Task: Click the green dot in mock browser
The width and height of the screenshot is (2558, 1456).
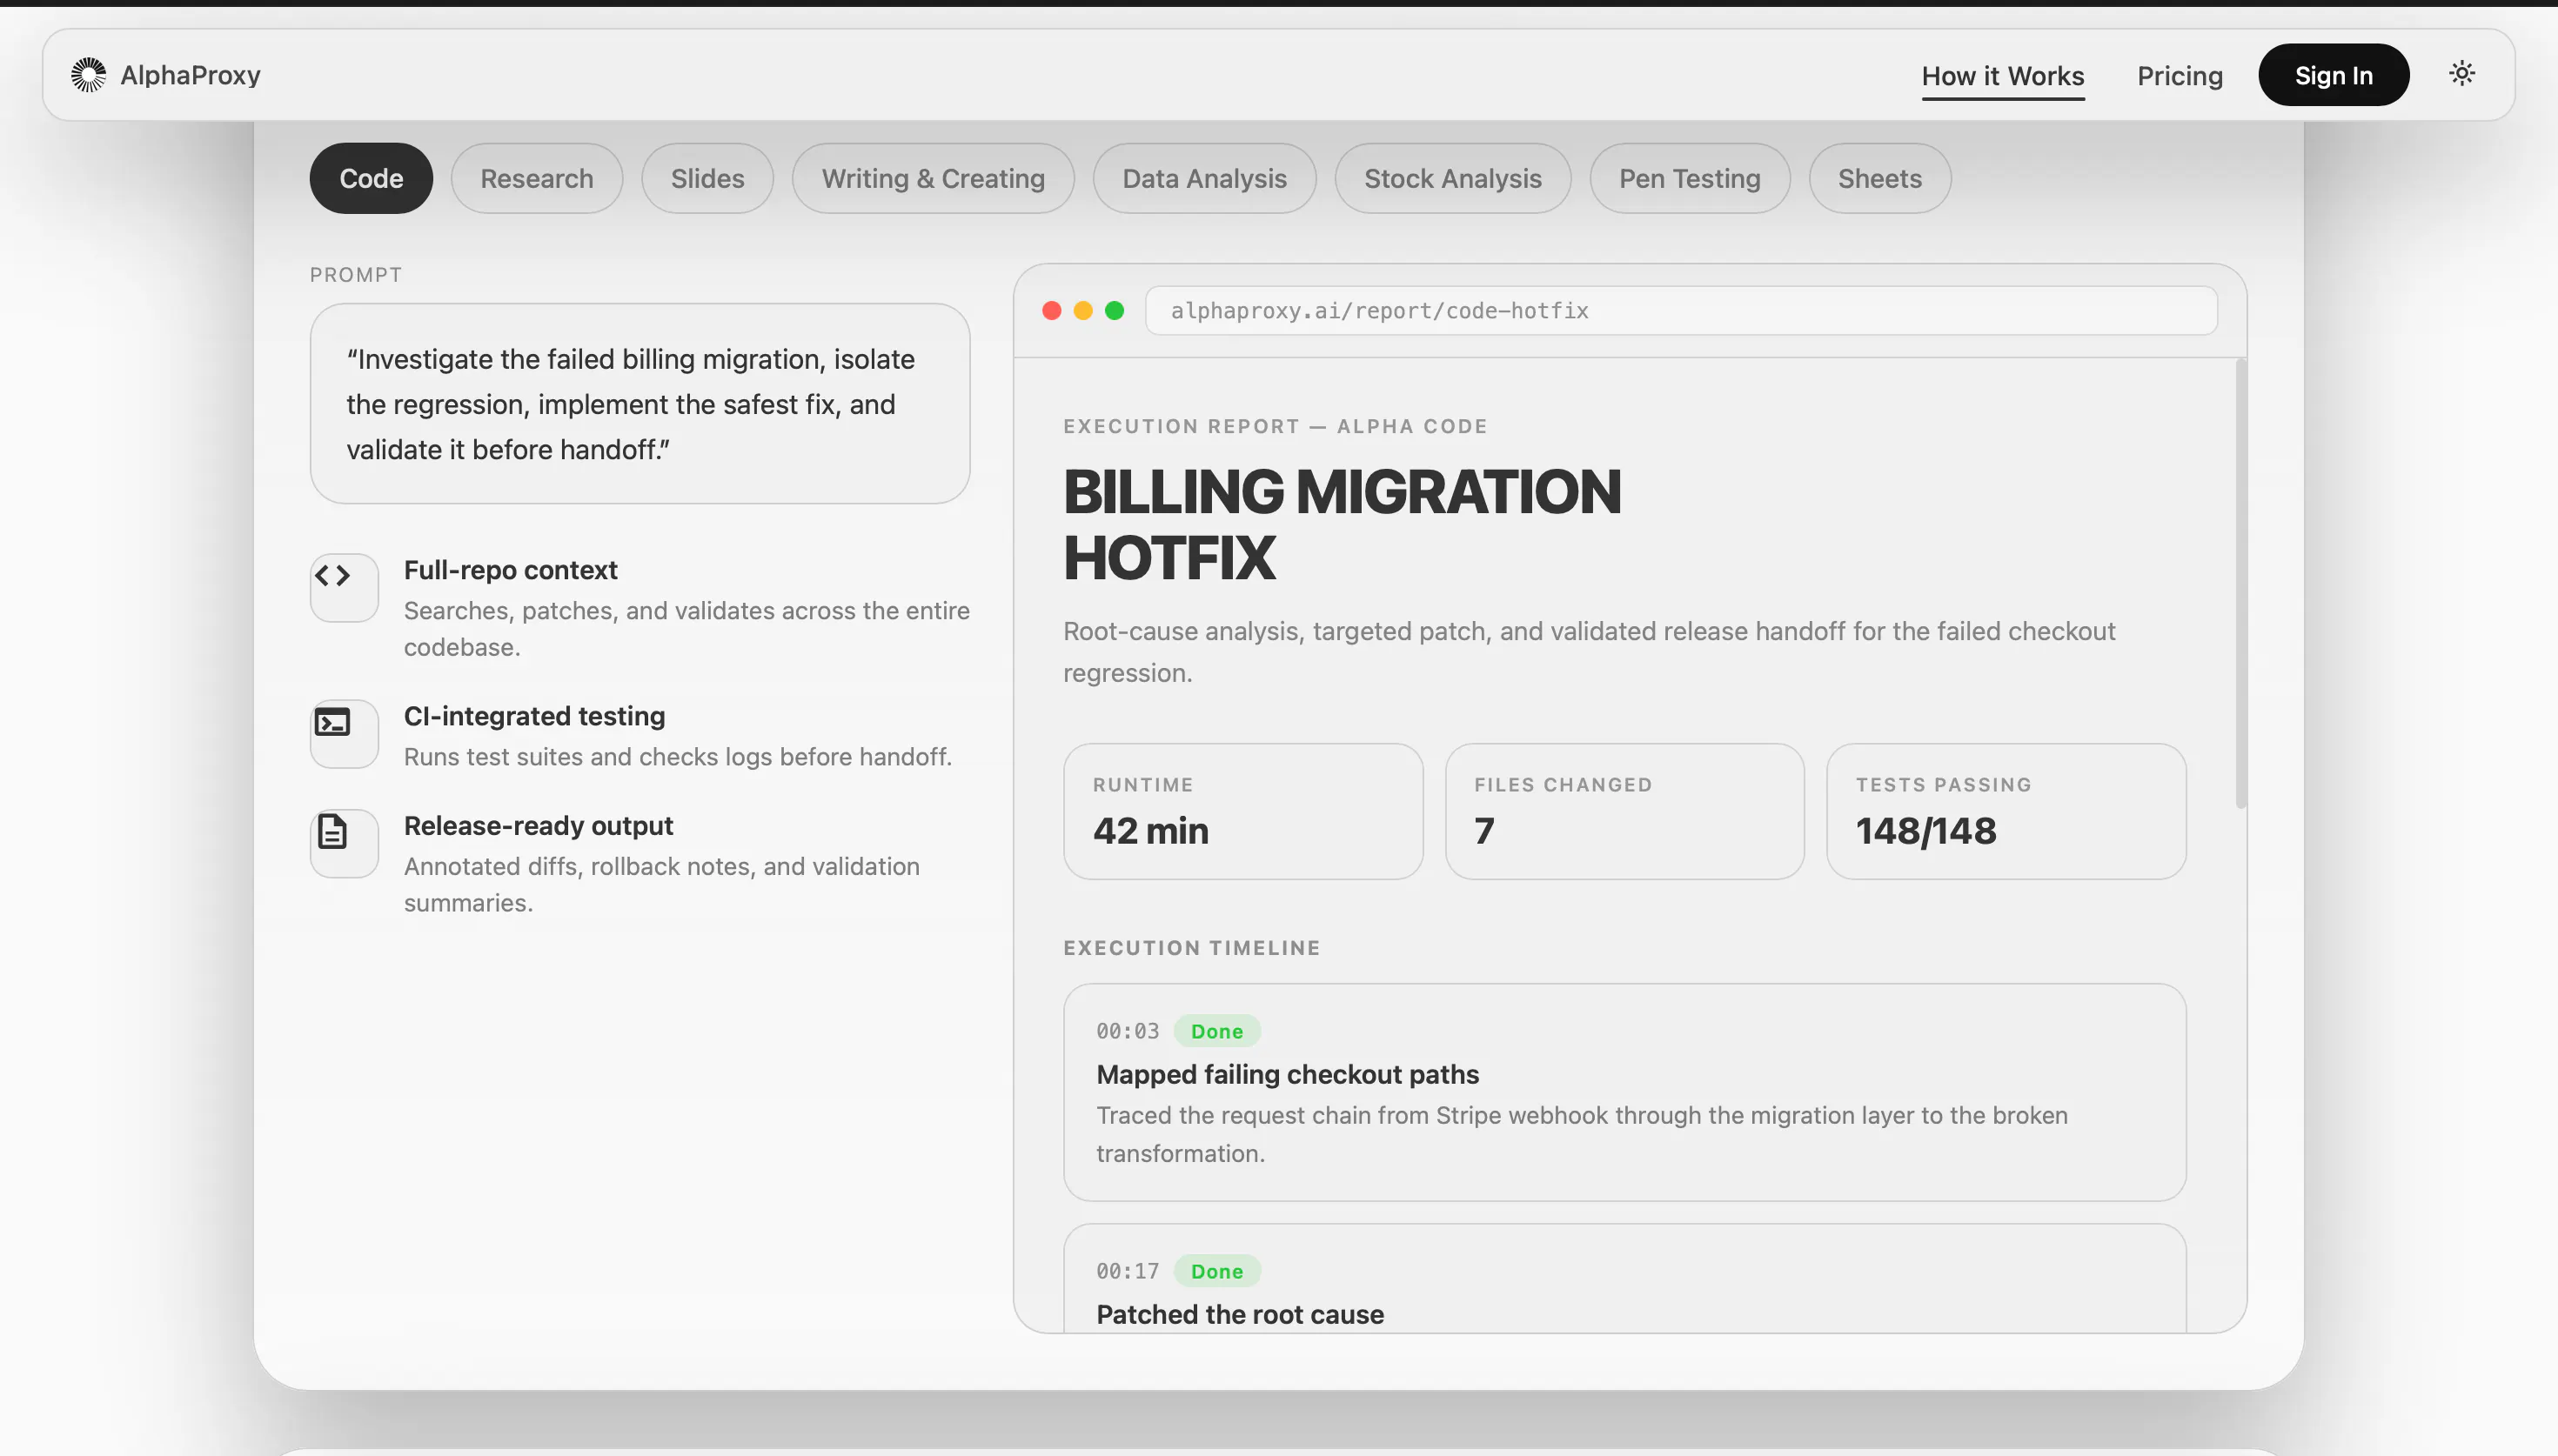Action: [x=1114, y=311]
